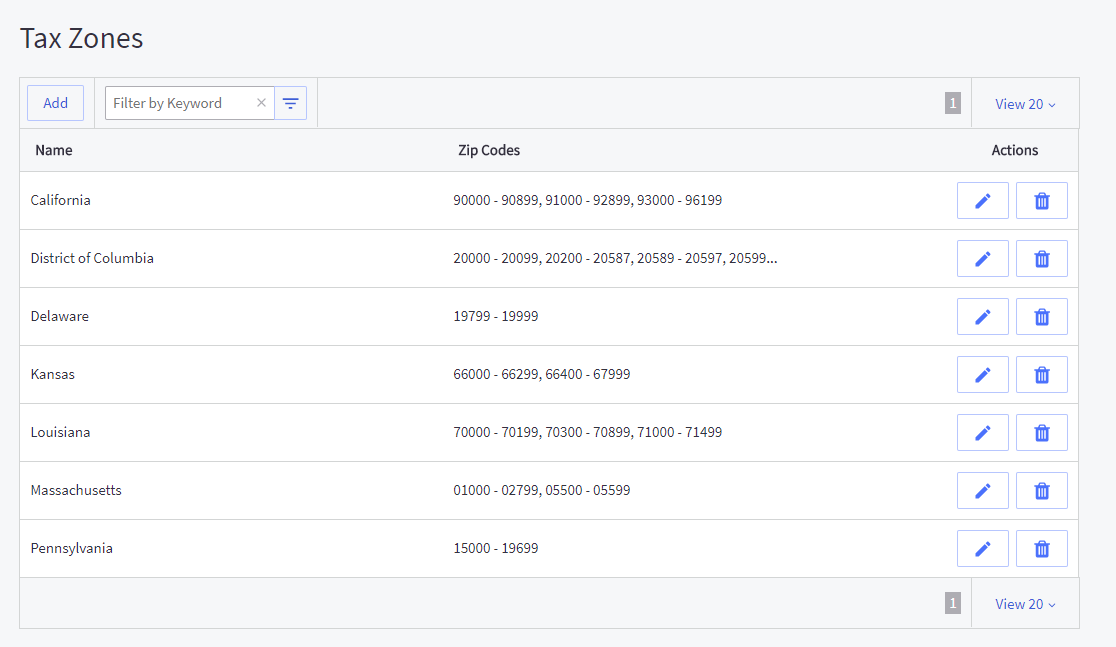Click the Zip Codes column header
The image size is (1116, 647).
coord(489,150)
